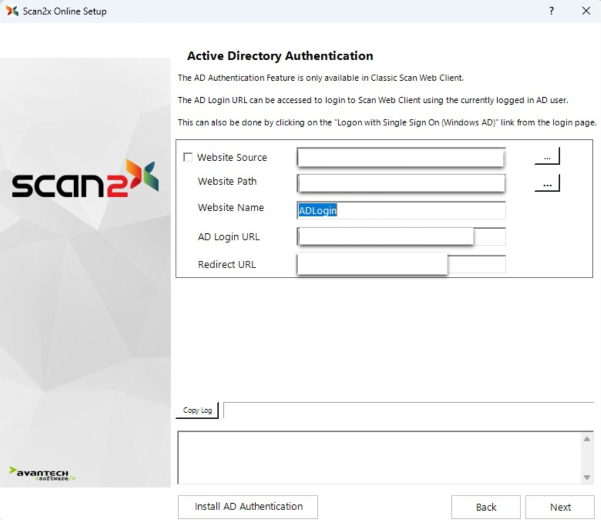Close the Scan2x Online Setup window

click(585, 11)
